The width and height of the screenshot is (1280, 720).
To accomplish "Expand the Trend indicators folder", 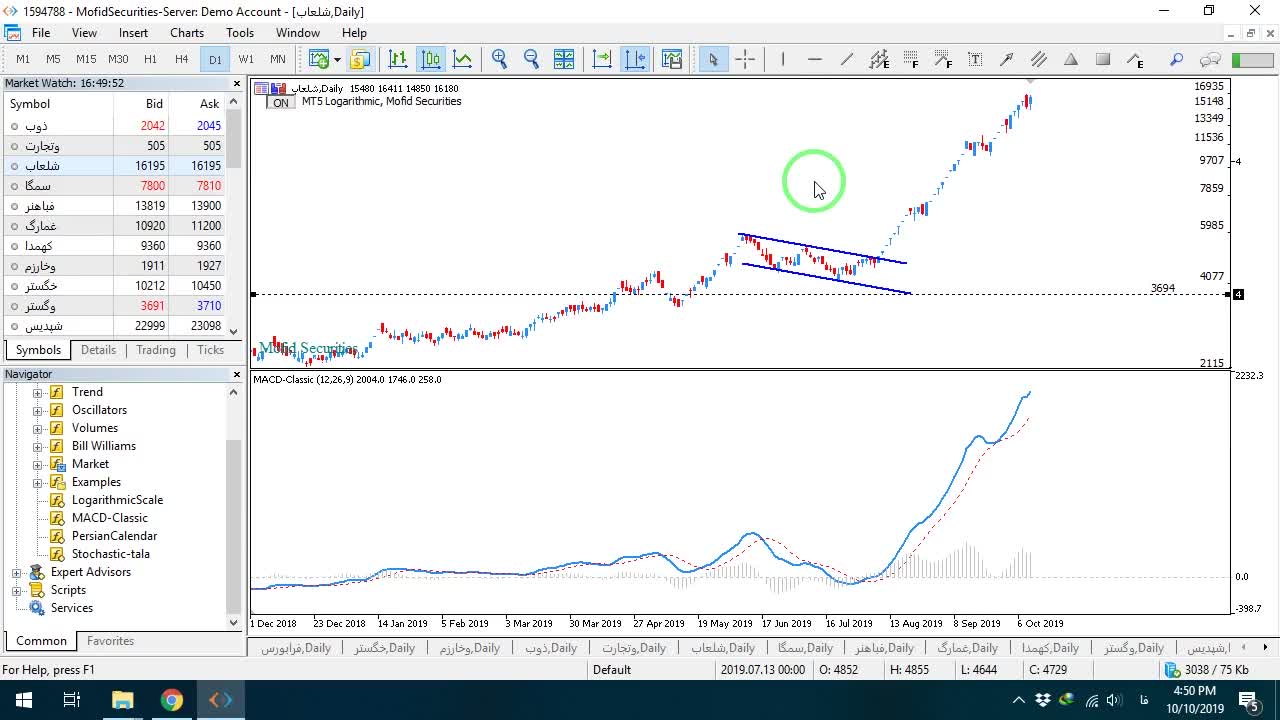I will (x=38, y=392).
